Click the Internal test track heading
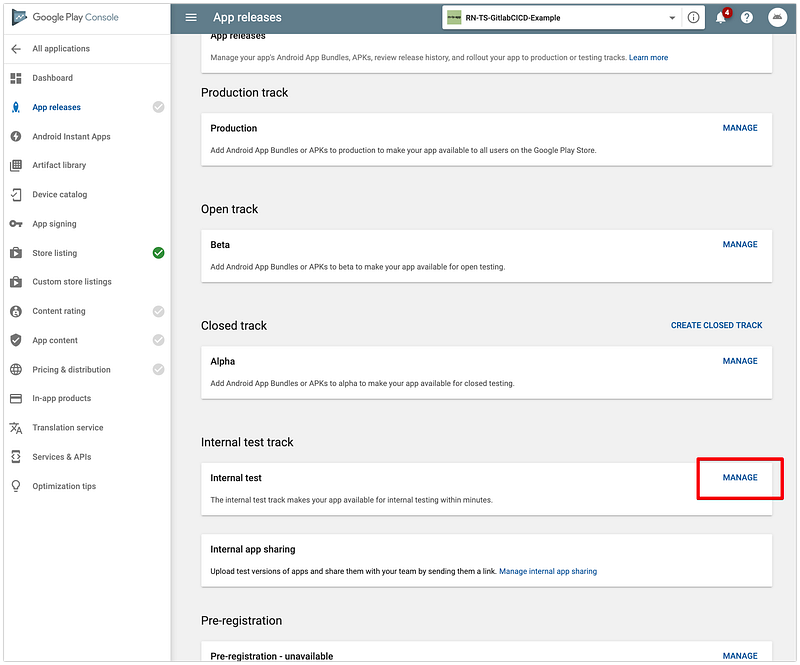 point(247,442)
